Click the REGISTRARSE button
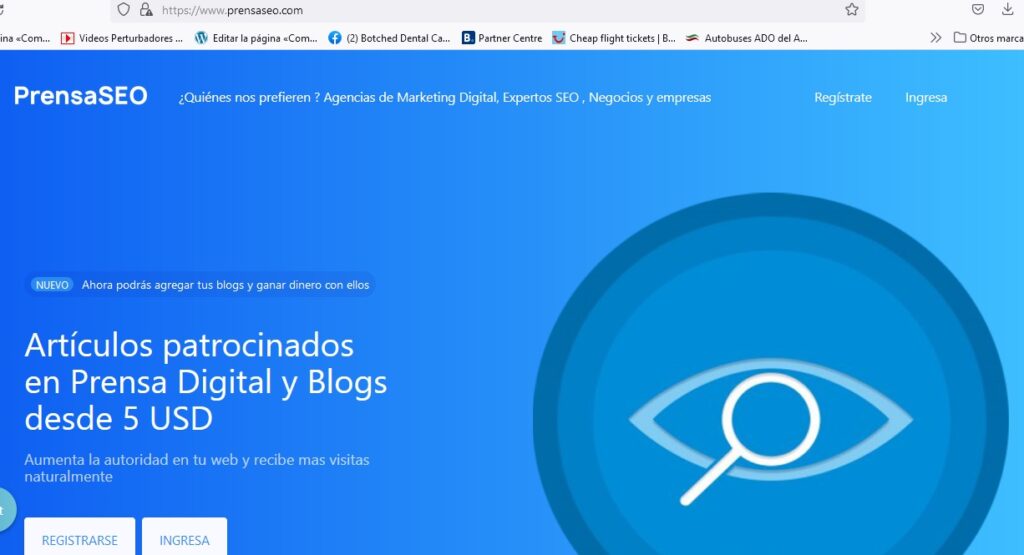1024x555 pixels. pyautogui.click(x=80, y=537)
